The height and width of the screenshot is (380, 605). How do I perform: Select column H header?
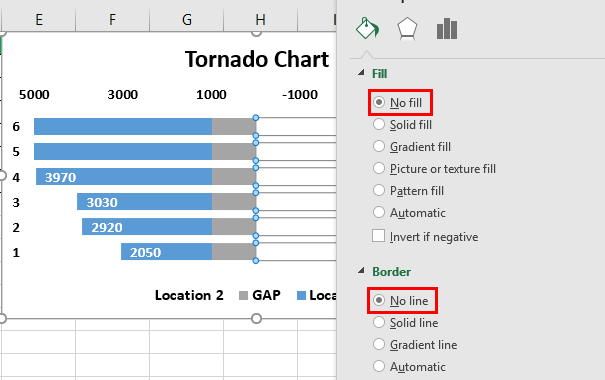pos(260,19)
